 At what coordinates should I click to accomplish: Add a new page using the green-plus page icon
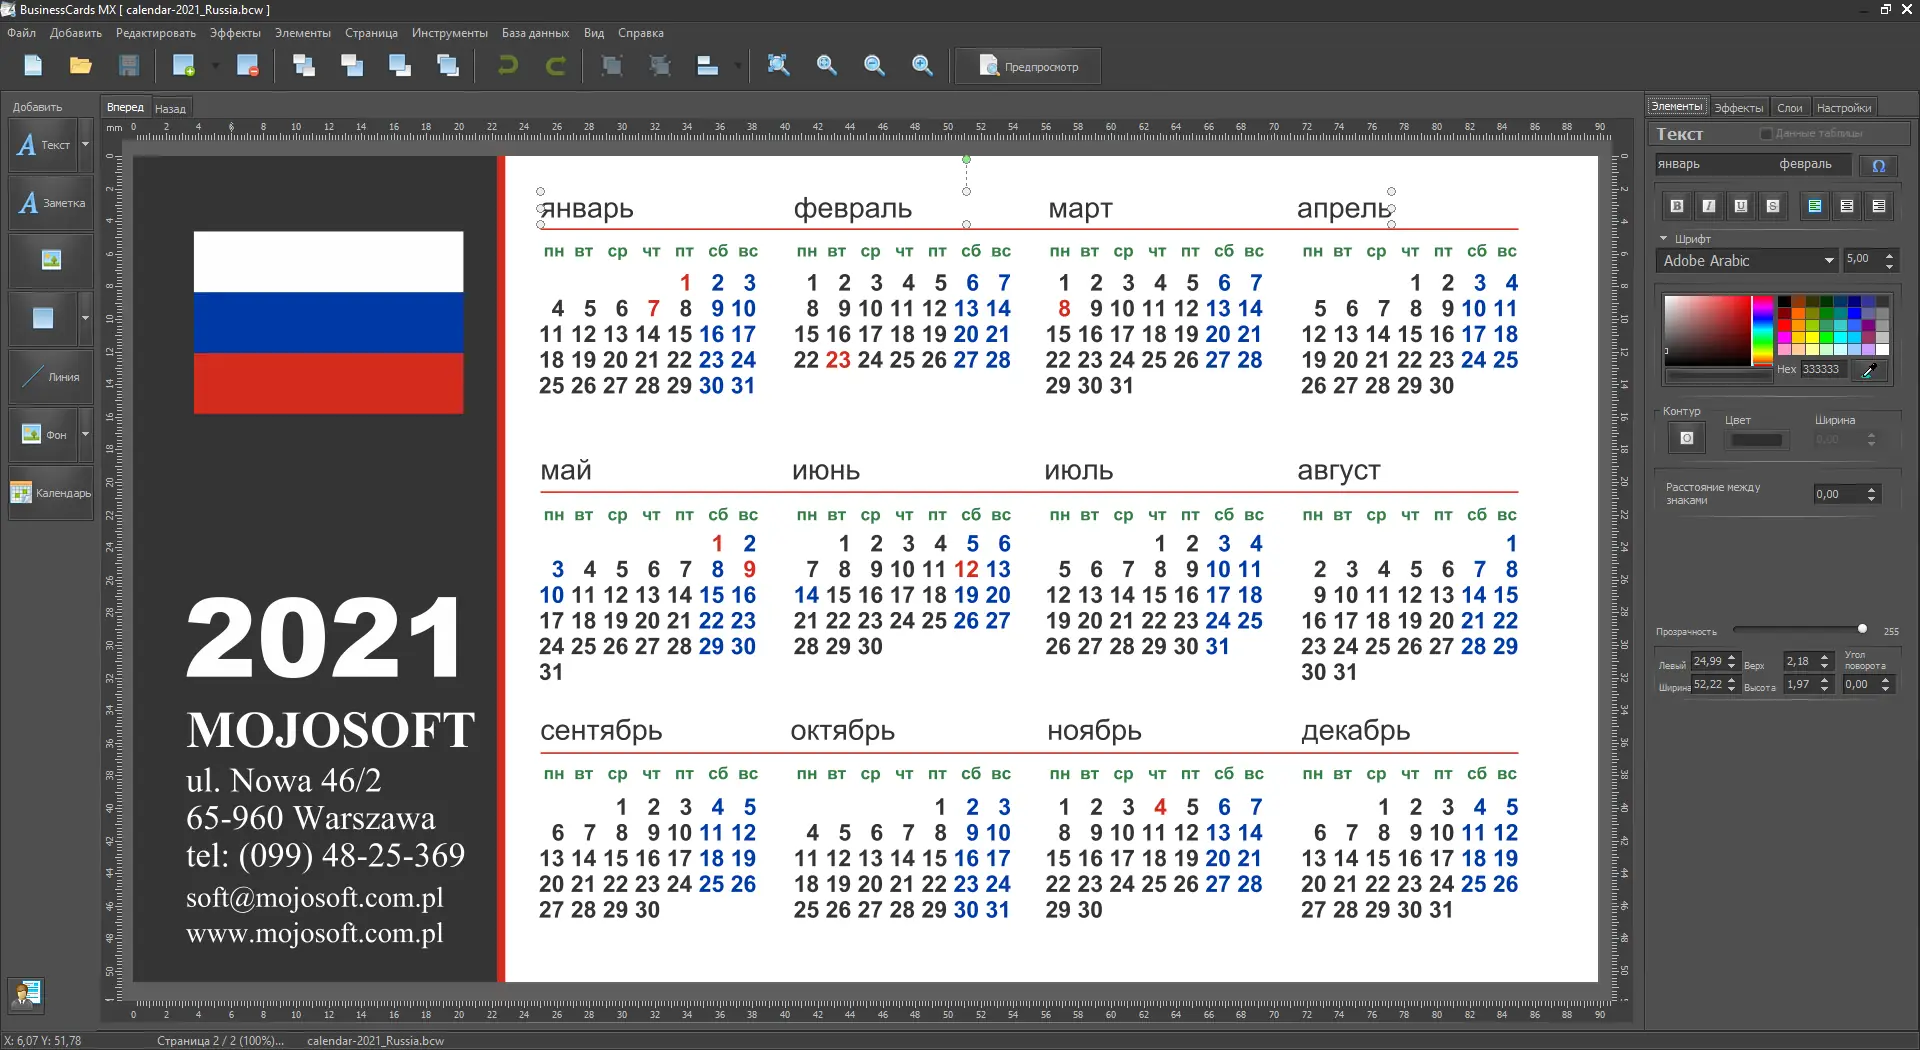(183, 66)
